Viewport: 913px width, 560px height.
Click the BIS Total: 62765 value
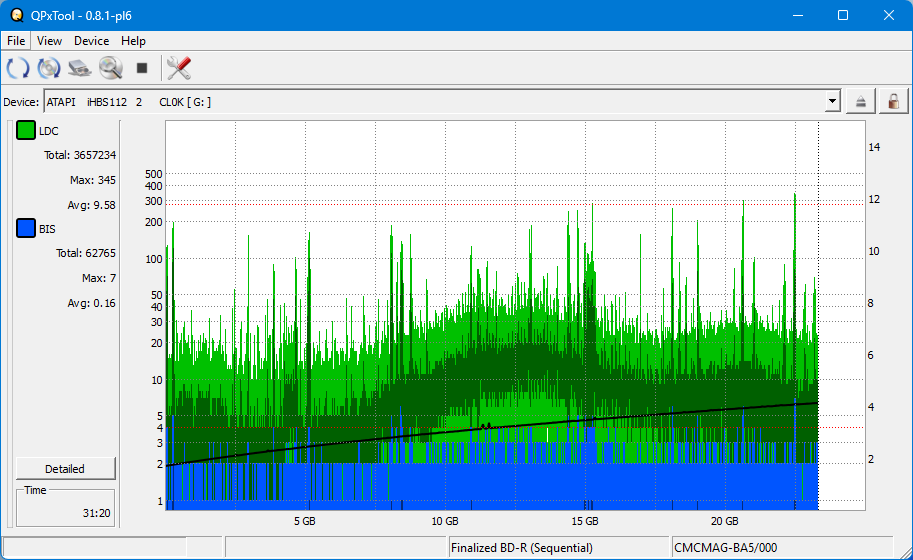click(86, 253)
